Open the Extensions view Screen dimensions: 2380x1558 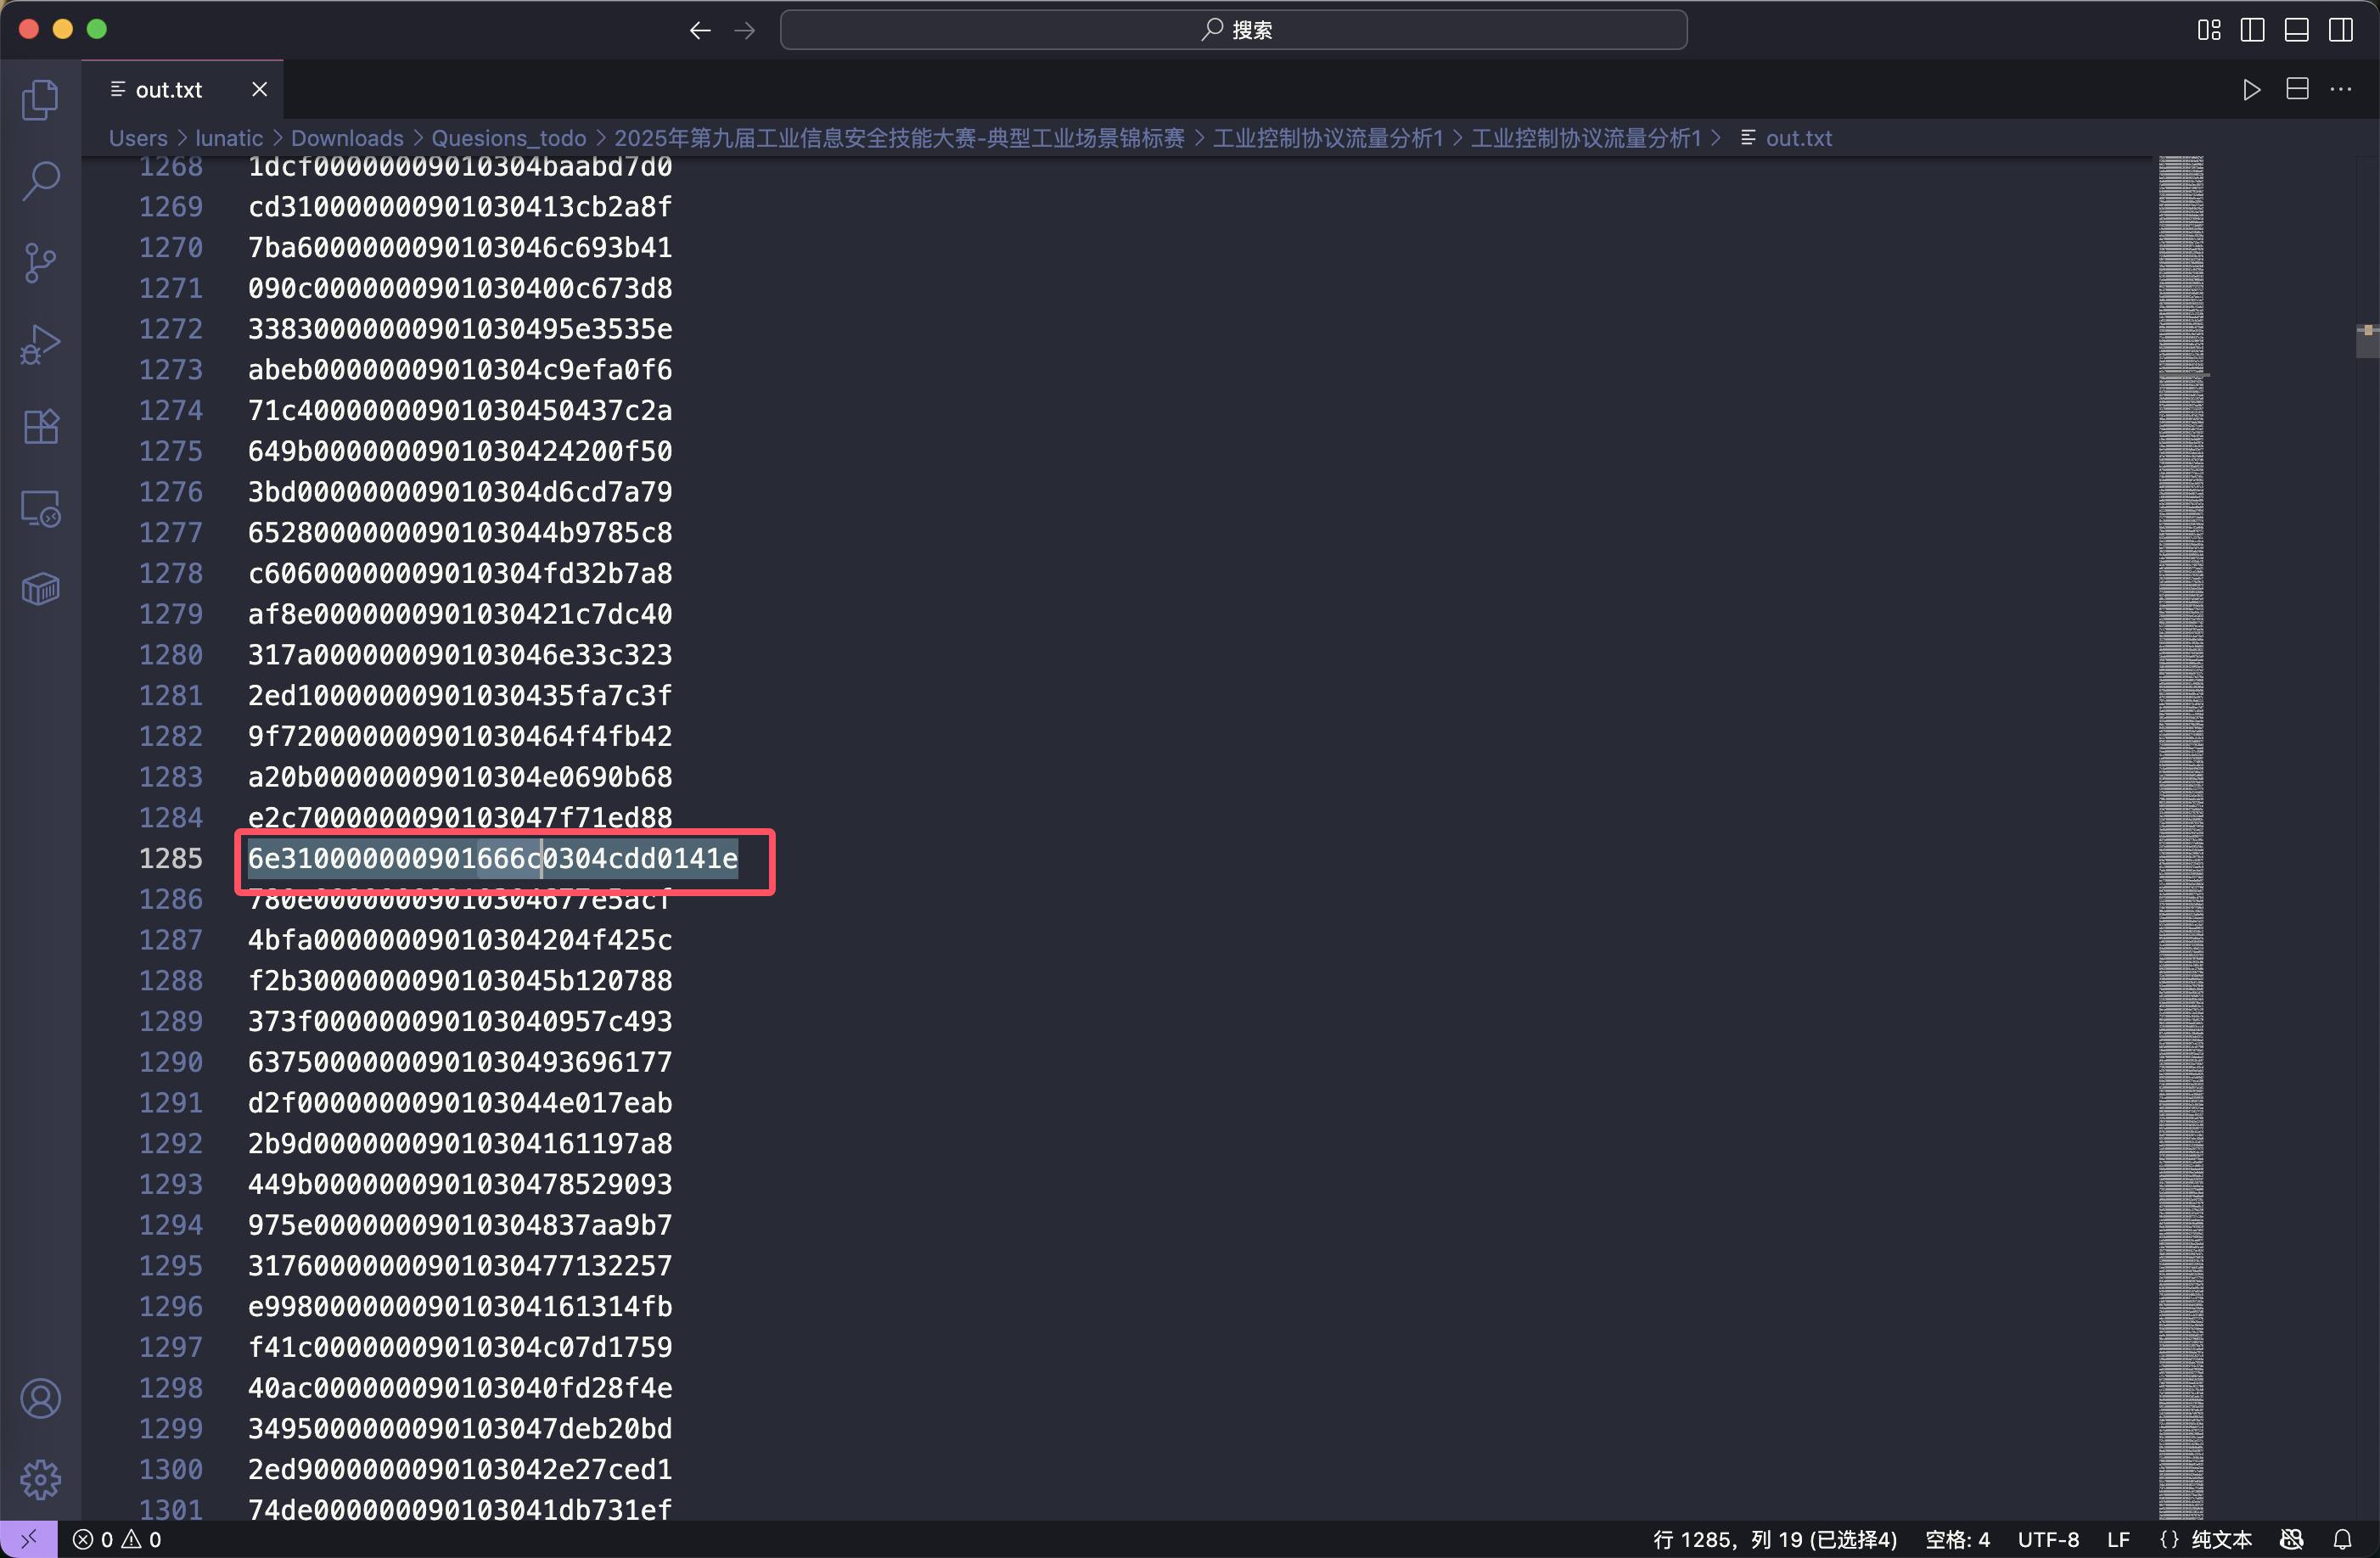pos(41,426)
